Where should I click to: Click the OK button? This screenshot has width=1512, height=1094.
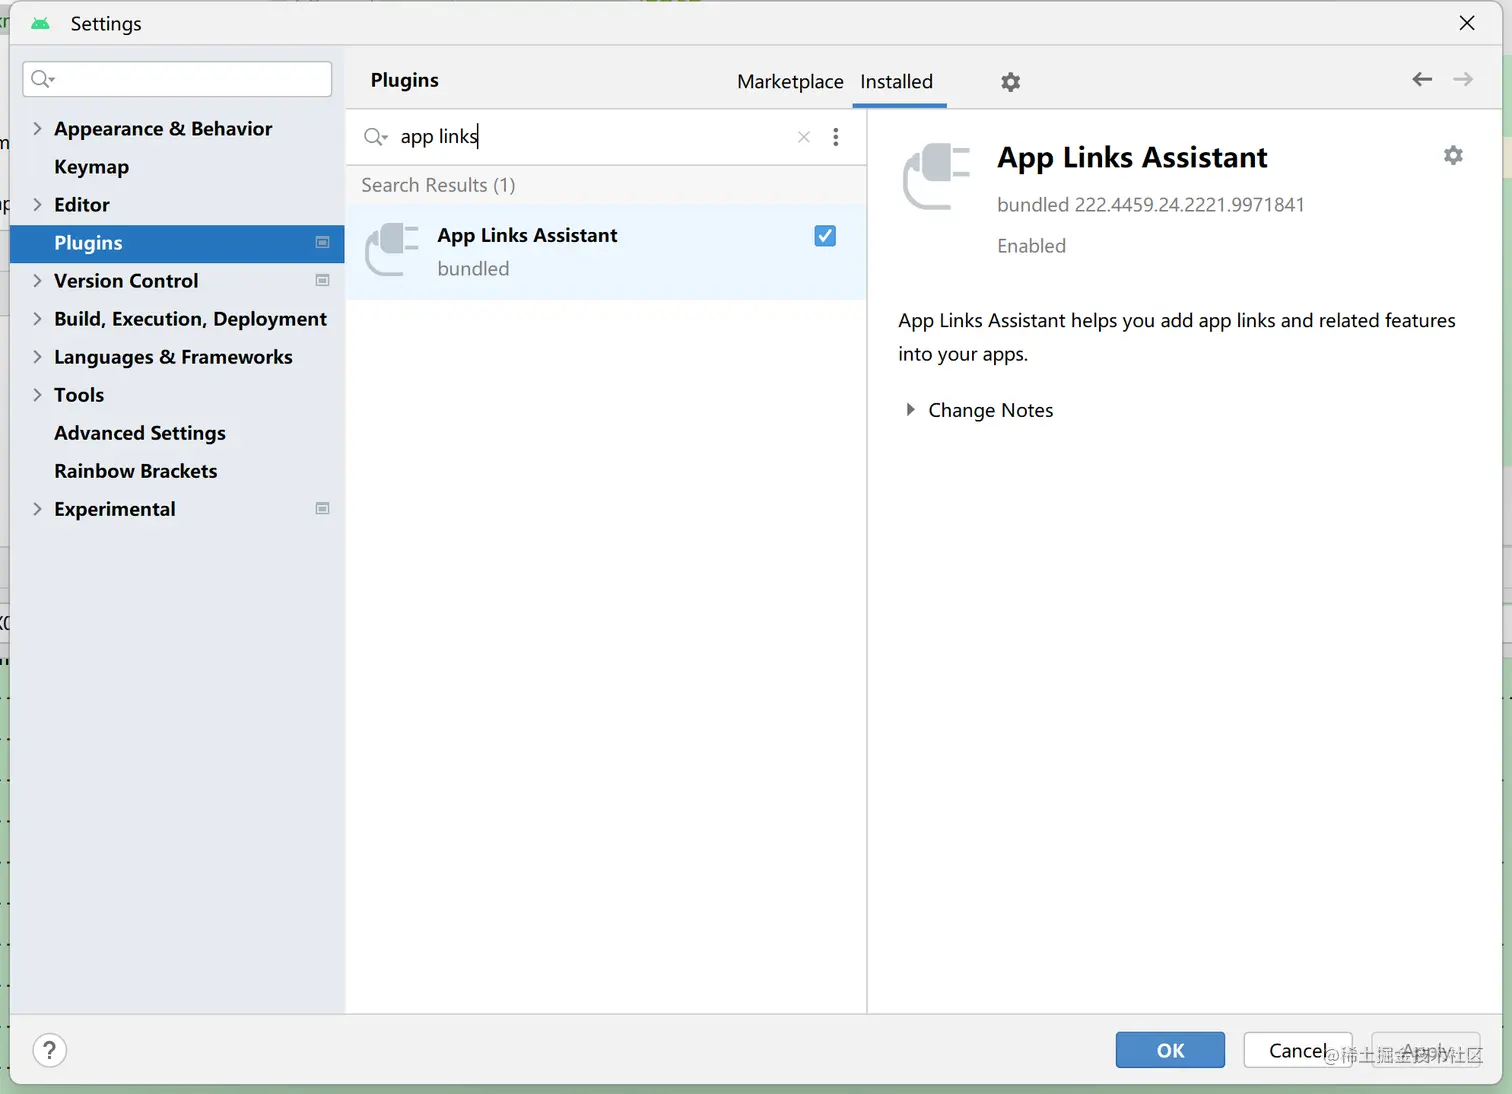(1170, 1050)
